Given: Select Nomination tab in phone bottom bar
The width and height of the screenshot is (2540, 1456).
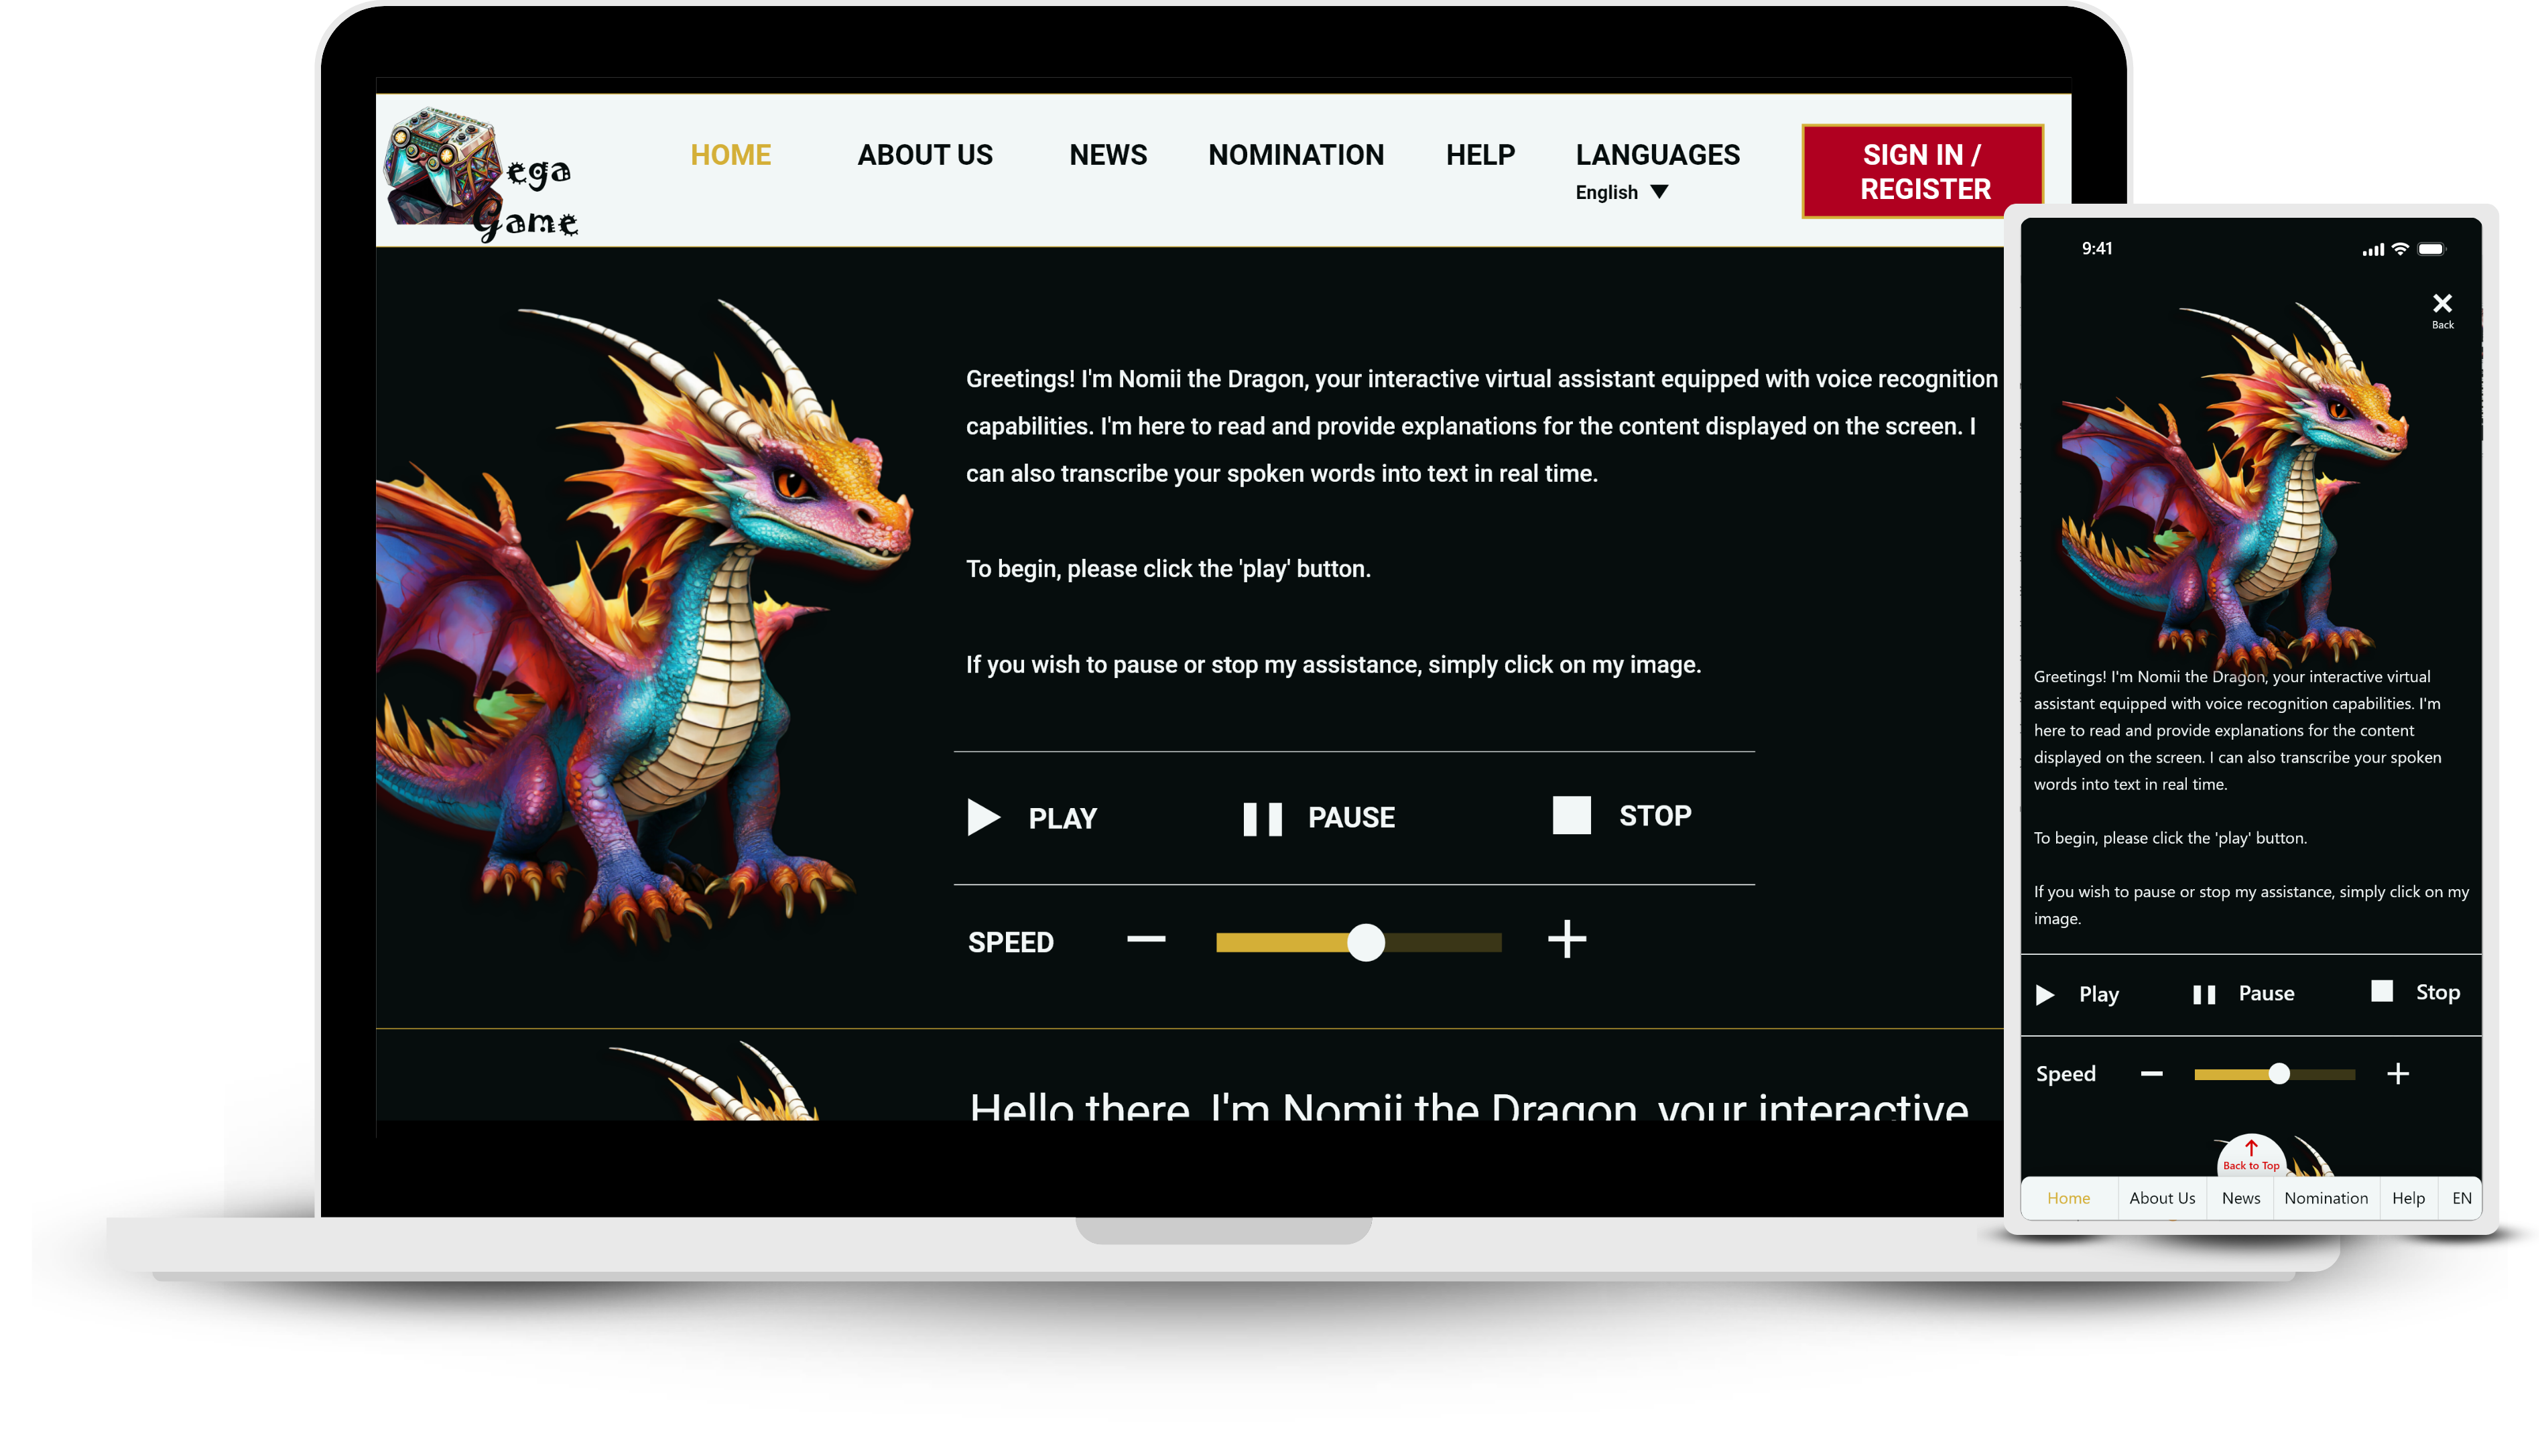Looking at the screenshot, I should coord(2325,1198).
